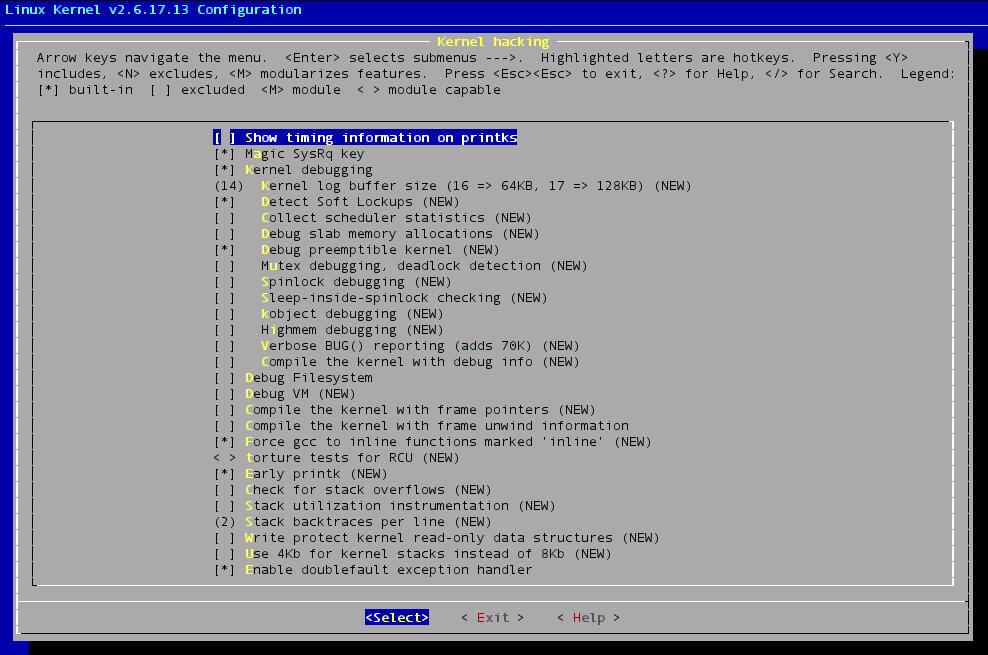Enable Debug slab memory allocations
The image size is (988, 655).
pos(376,234)
